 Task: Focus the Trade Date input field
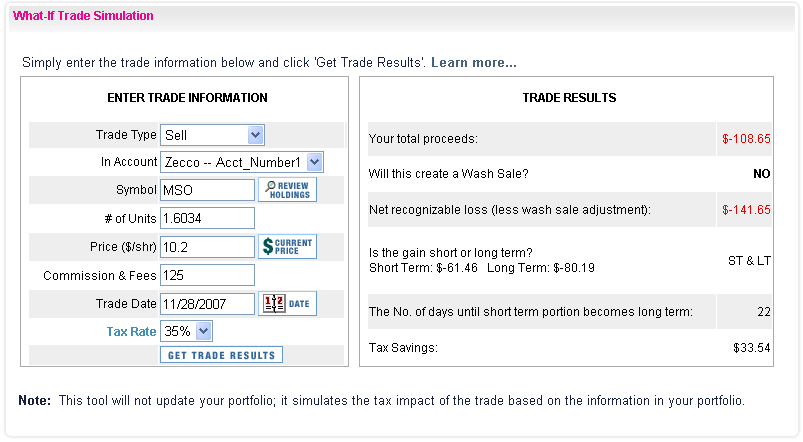[207, 304]
